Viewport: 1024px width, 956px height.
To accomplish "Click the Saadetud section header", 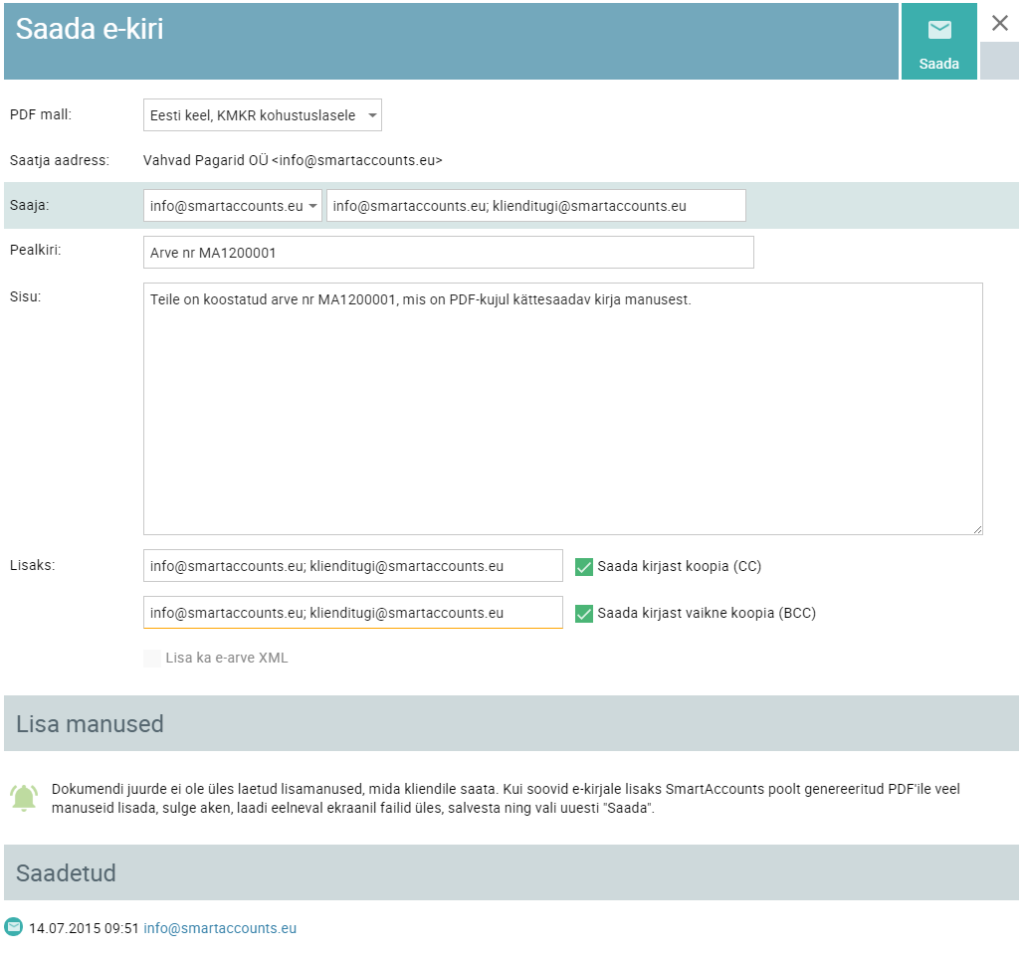I will pos(511,872).
